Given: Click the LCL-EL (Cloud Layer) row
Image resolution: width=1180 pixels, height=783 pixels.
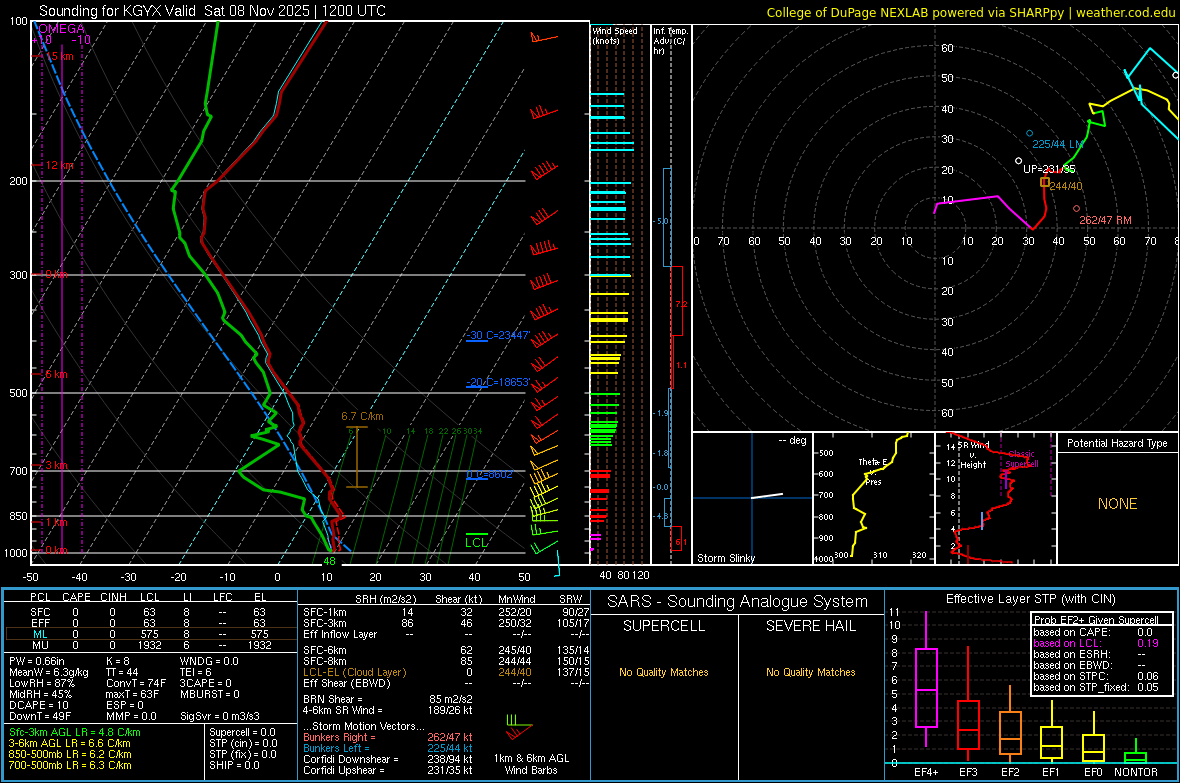Looking at the screenshot, I should 446,672.
